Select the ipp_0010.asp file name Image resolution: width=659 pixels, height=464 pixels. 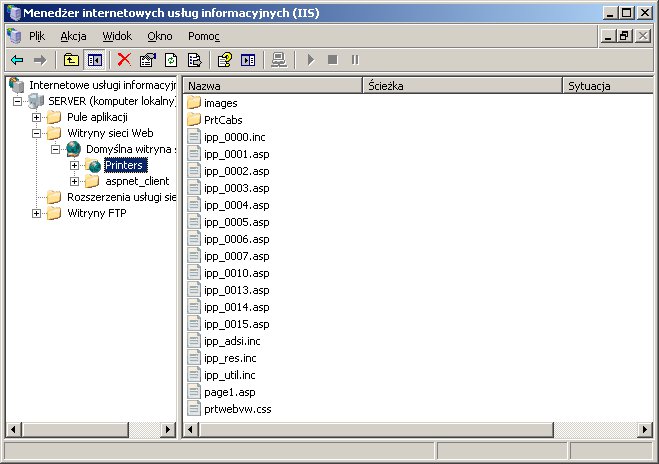[x=237, y=273]
